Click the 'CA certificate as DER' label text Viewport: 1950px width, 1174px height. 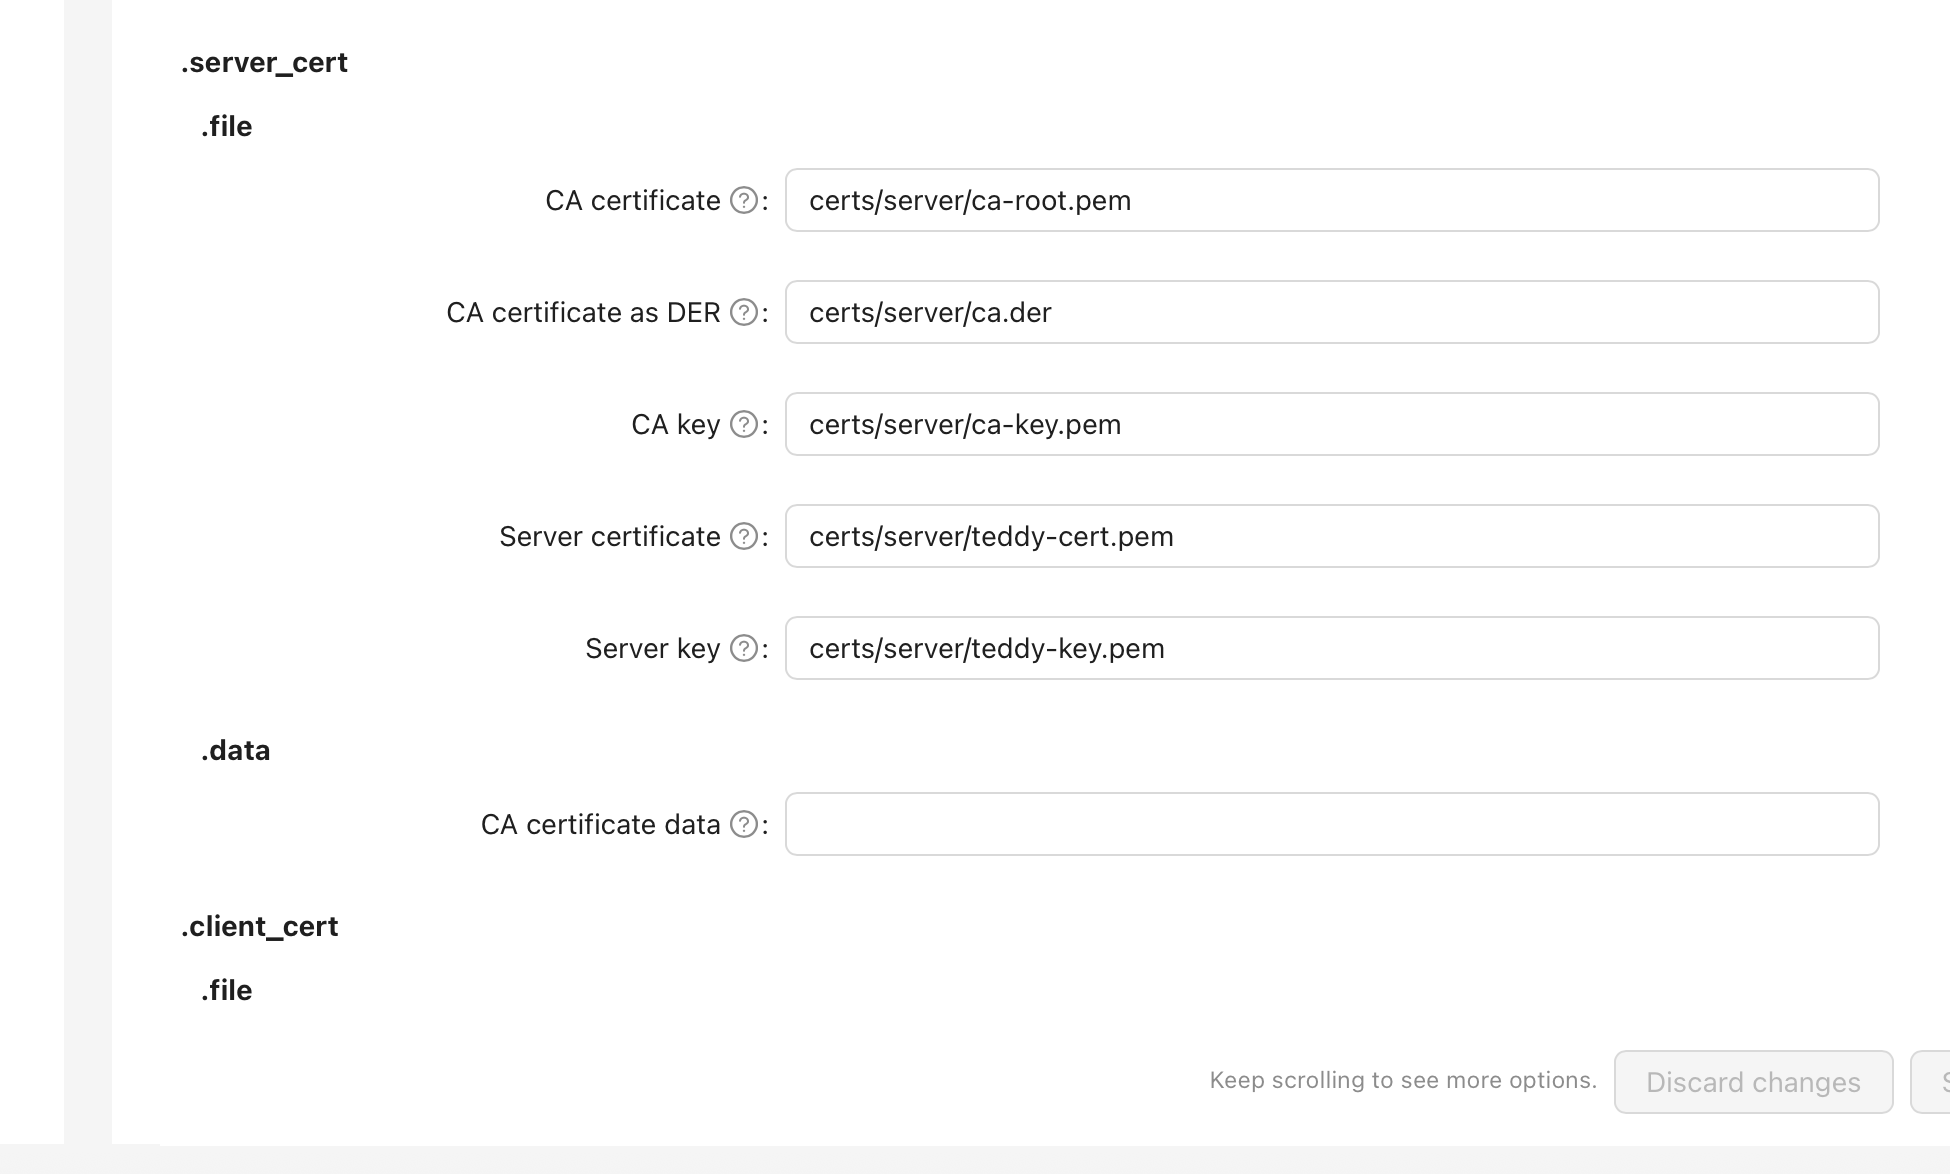pyautogui.click(x=583, y=313)
